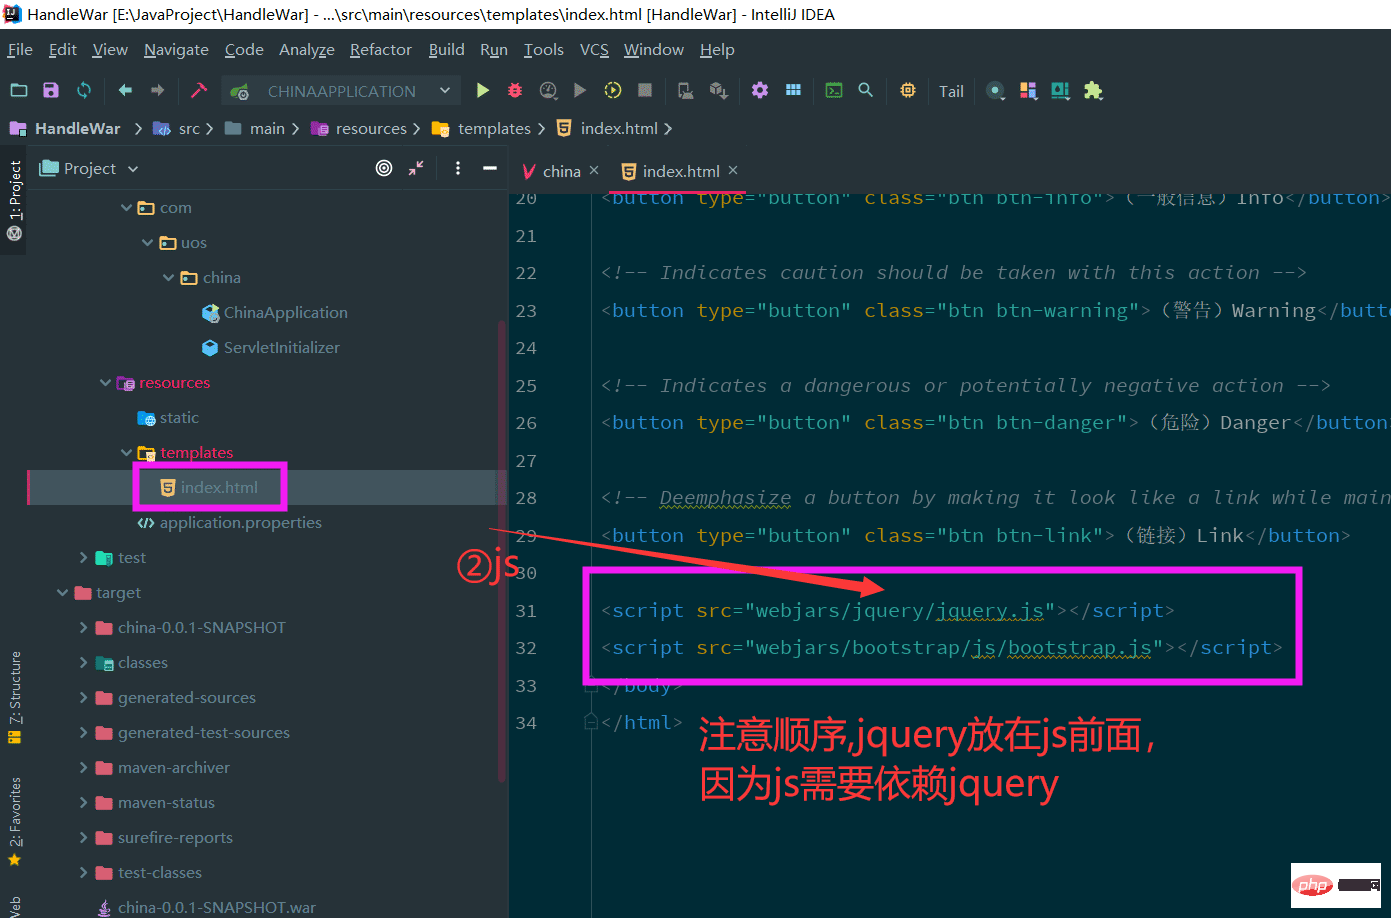Close the index.html editor tab
The image size is (1391, 918).
[x=733, y=170]
